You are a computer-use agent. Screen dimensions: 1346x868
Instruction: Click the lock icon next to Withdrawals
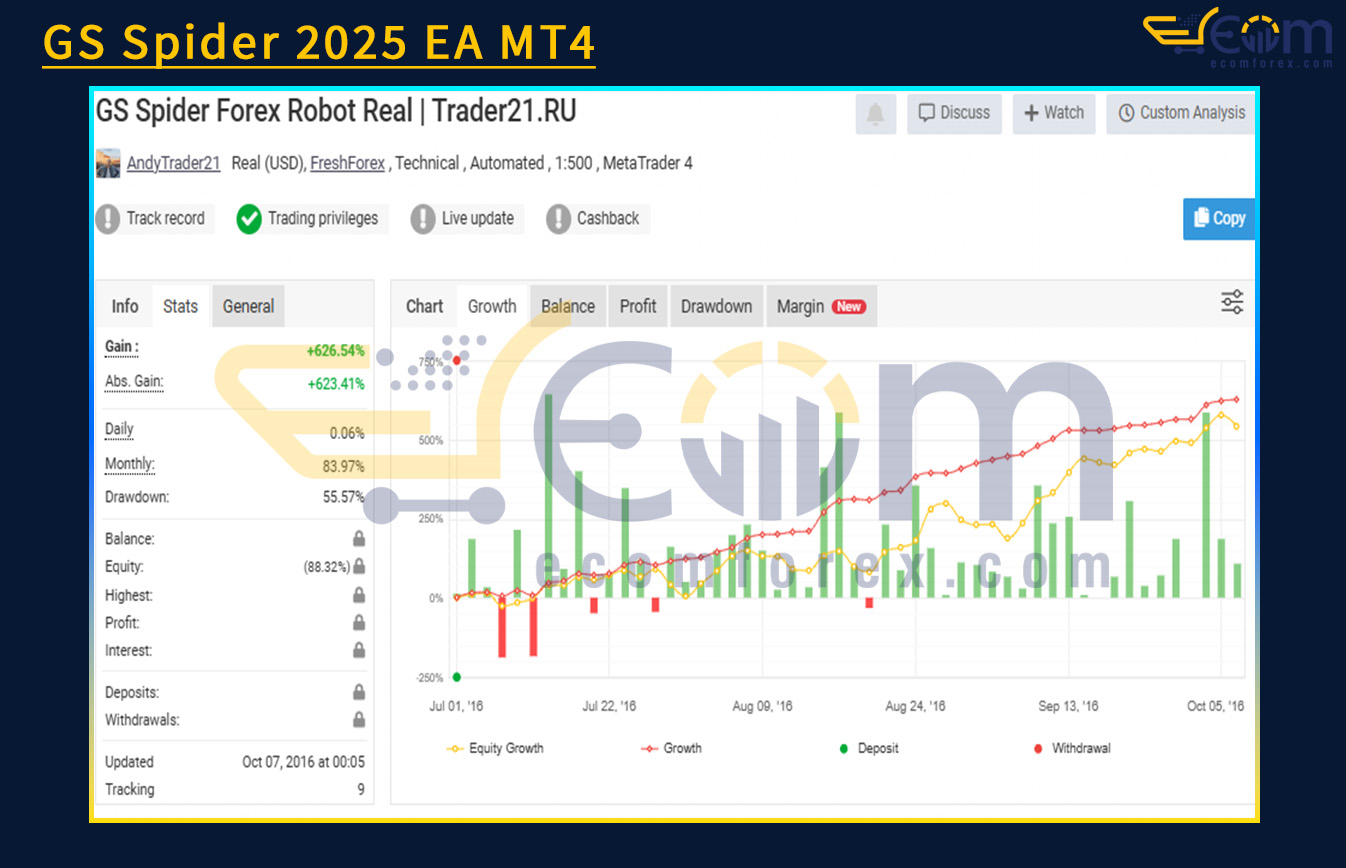click(359, 720)
